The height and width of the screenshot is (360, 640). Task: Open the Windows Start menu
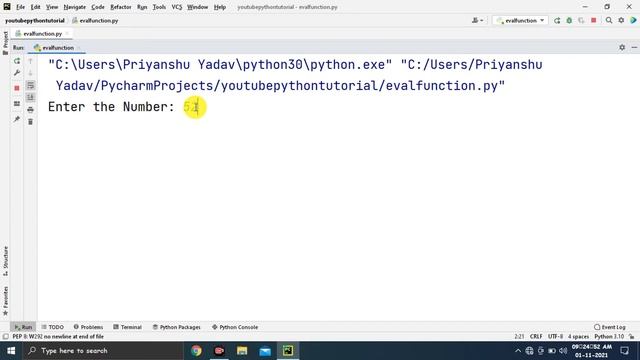(x=11, y=351)
